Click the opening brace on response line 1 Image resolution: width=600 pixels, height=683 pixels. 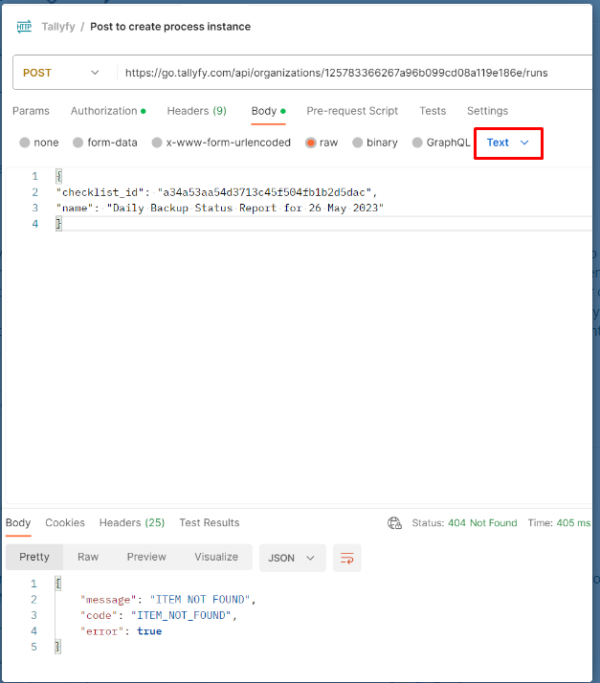(58, 584)
